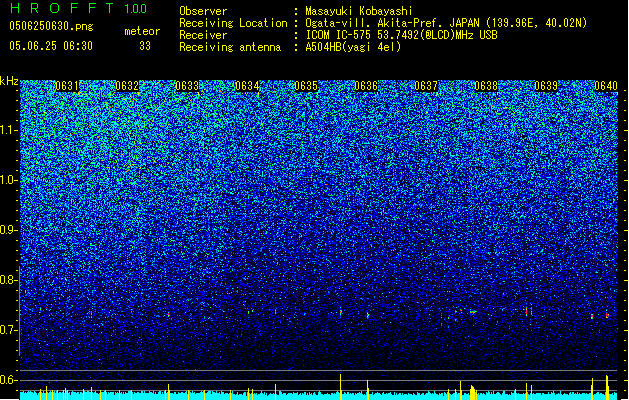Click the Receiving antenna label
Viewport: 629px width, 400px height.
[x=230, y=47]
